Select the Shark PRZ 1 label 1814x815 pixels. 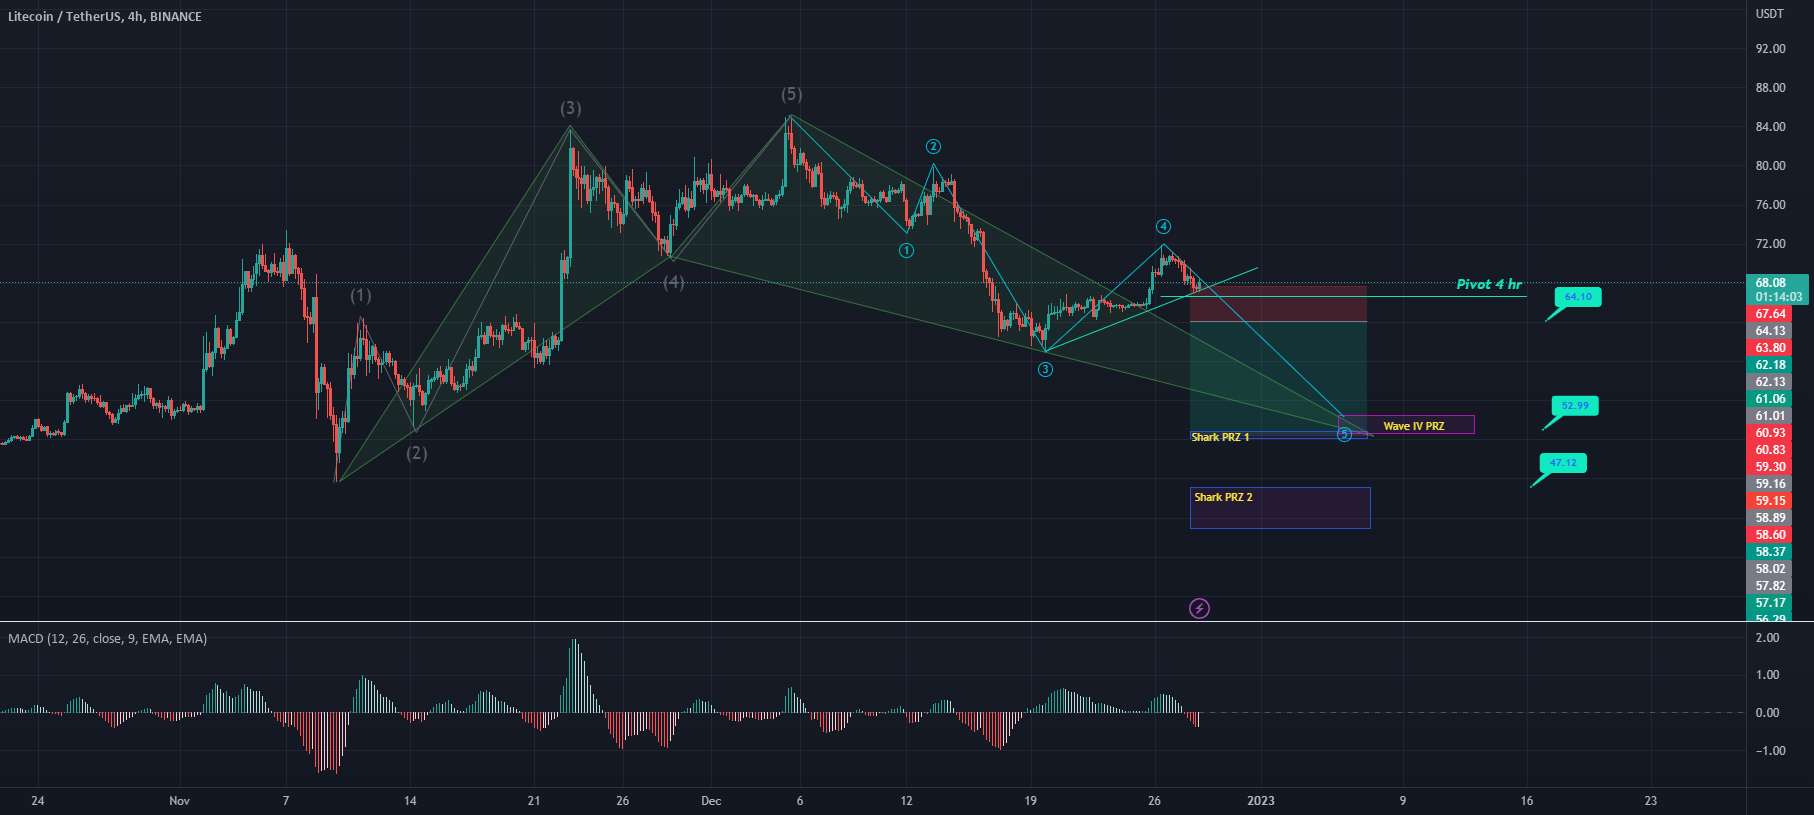pos(1220,437)
